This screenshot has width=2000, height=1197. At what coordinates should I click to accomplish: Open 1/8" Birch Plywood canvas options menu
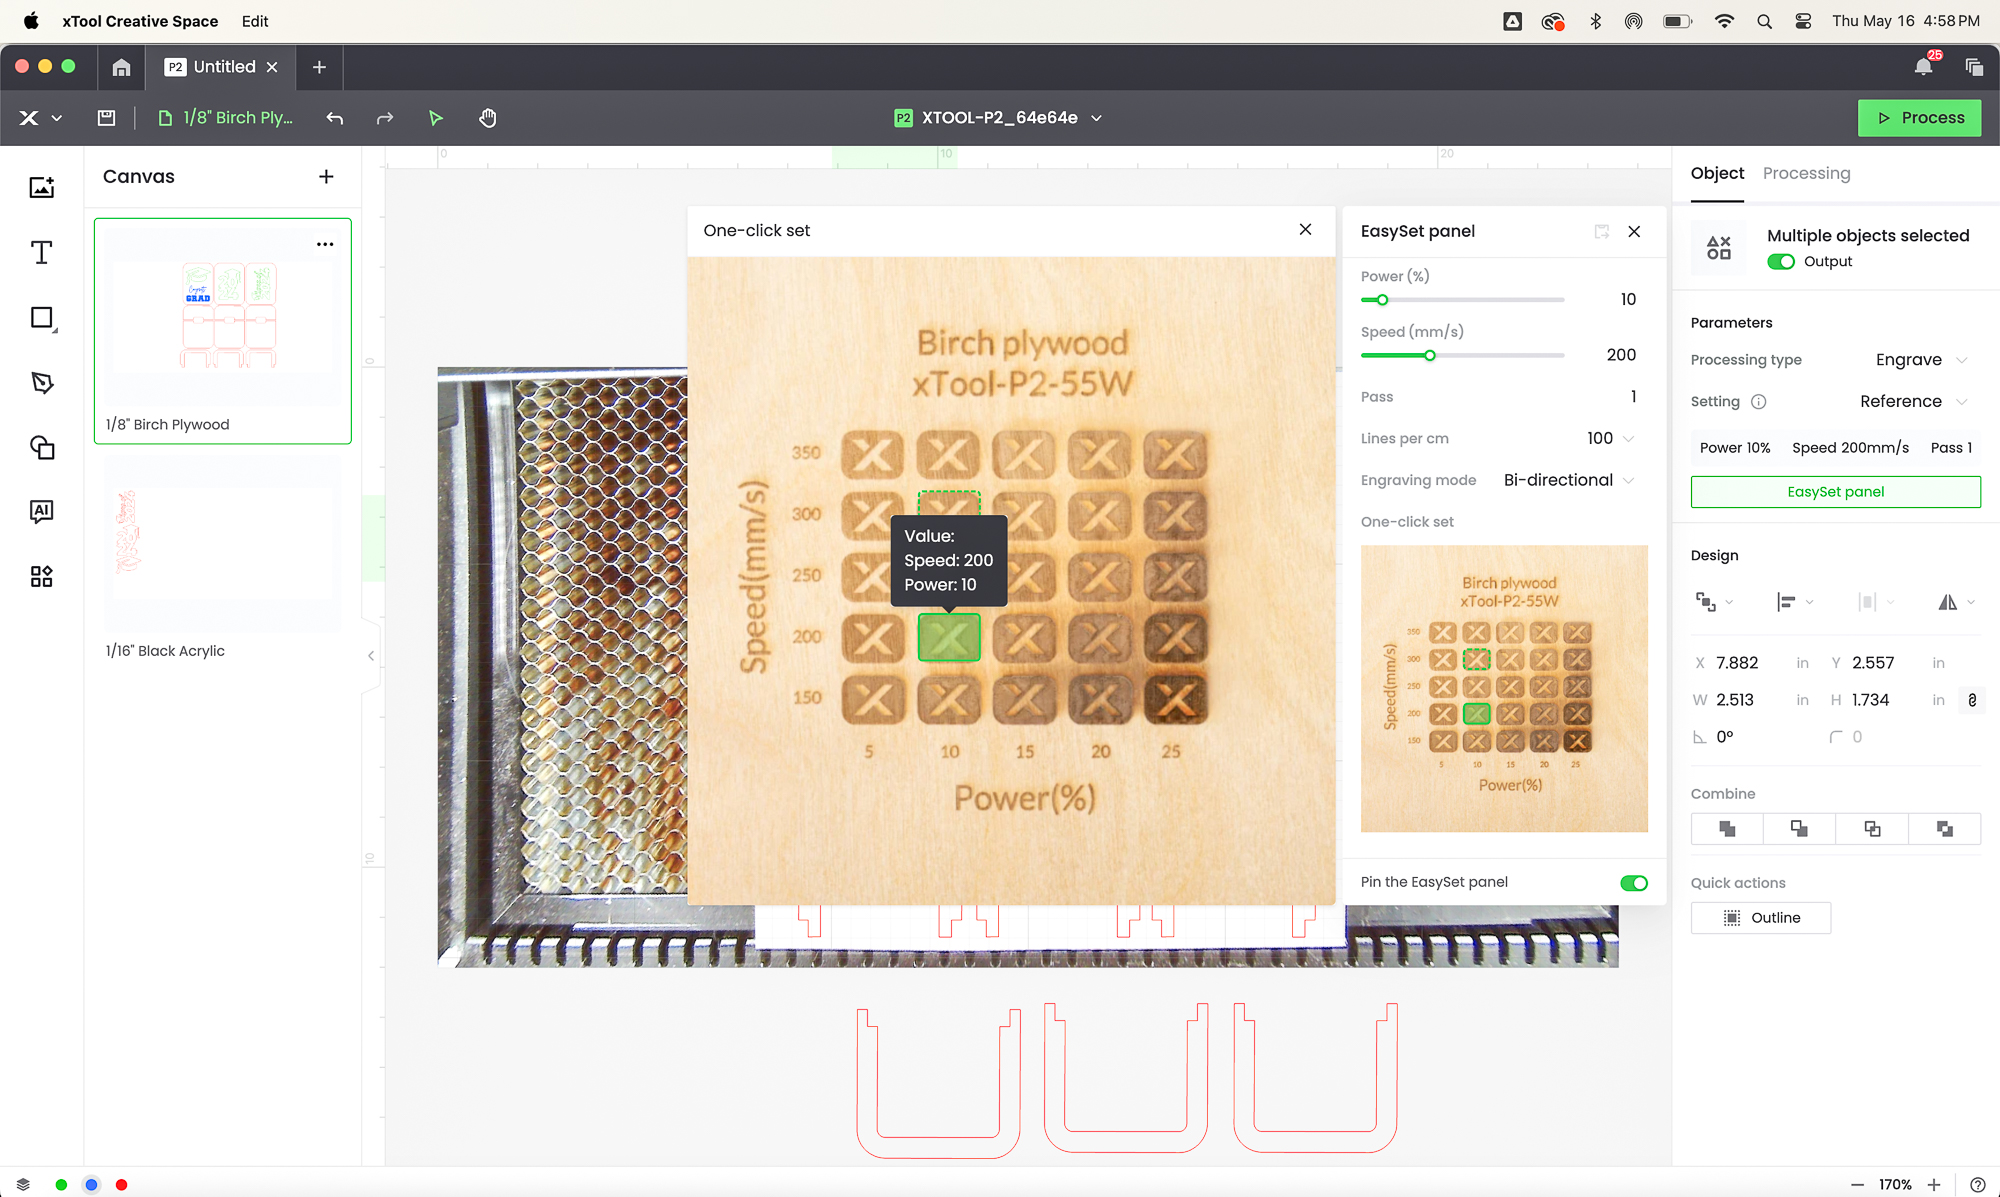coord(325,244)
